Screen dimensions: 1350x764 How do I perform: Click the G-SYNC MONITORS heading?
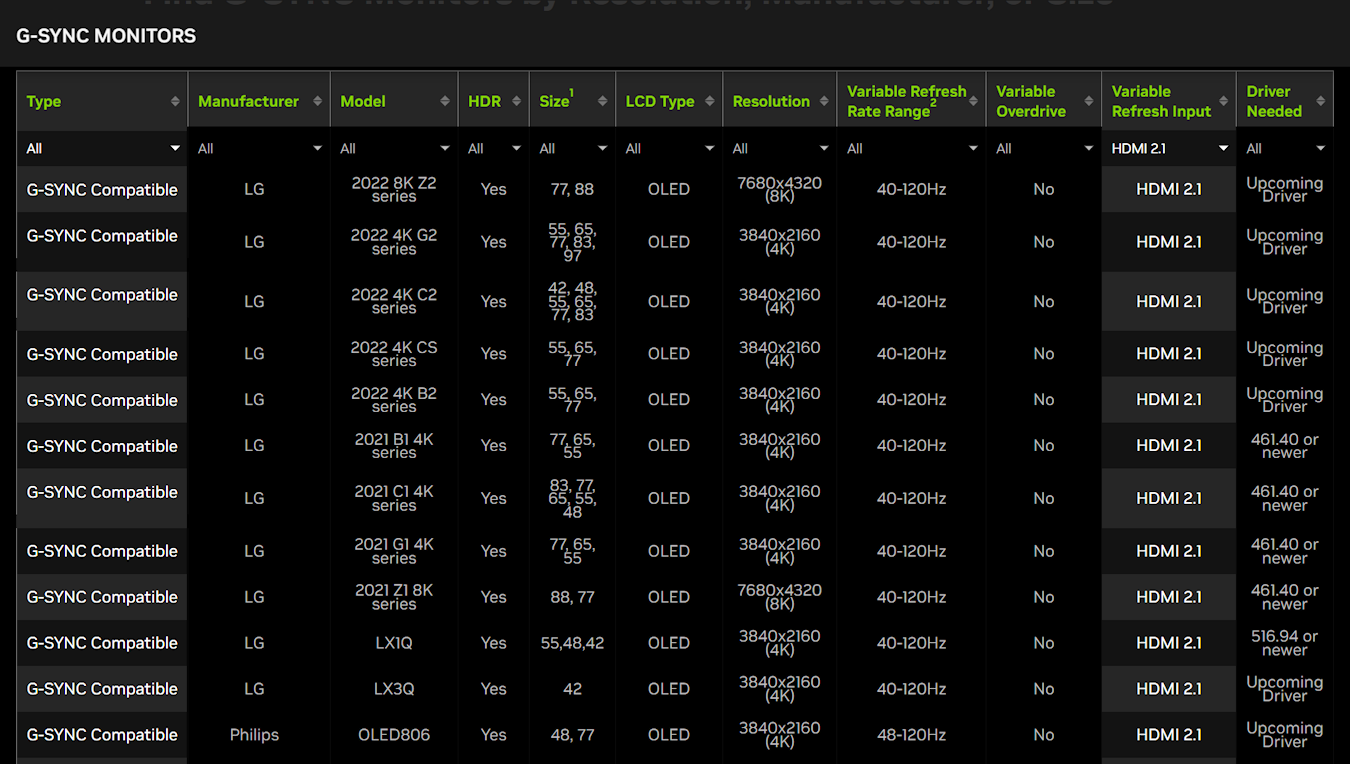point(106,36)
